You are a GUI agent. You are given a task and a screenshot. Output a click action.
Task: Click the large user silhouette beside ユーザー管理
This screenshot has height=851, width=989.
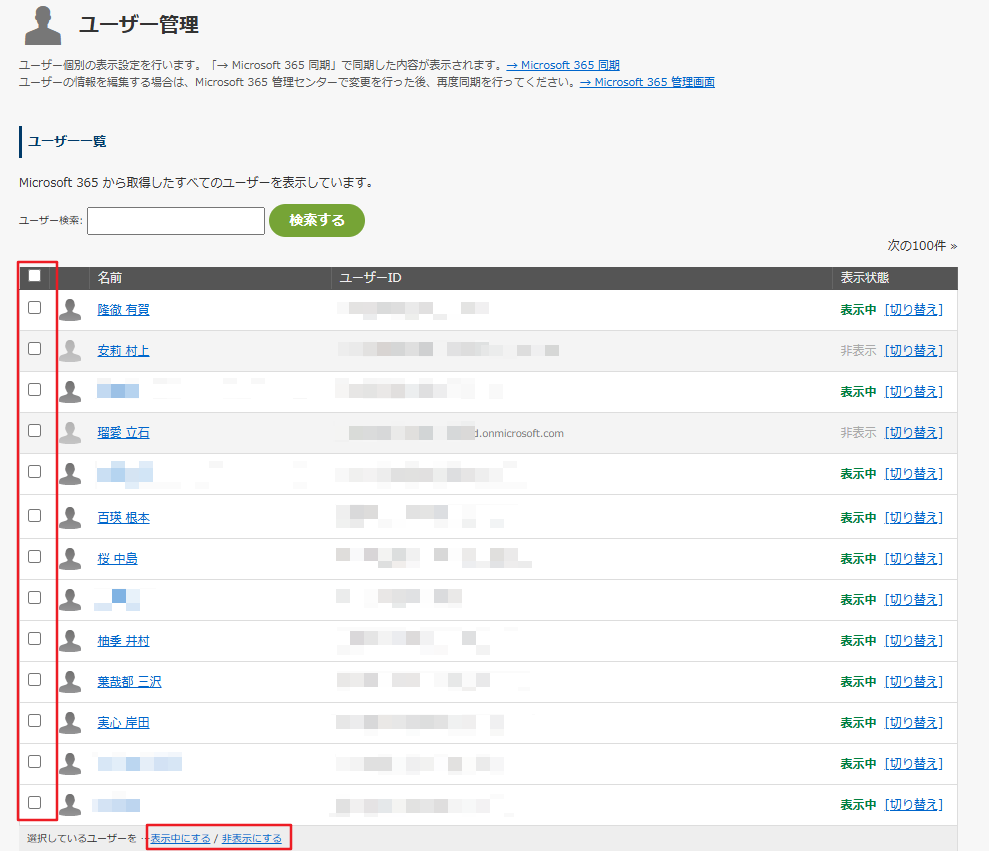point(43,26)
